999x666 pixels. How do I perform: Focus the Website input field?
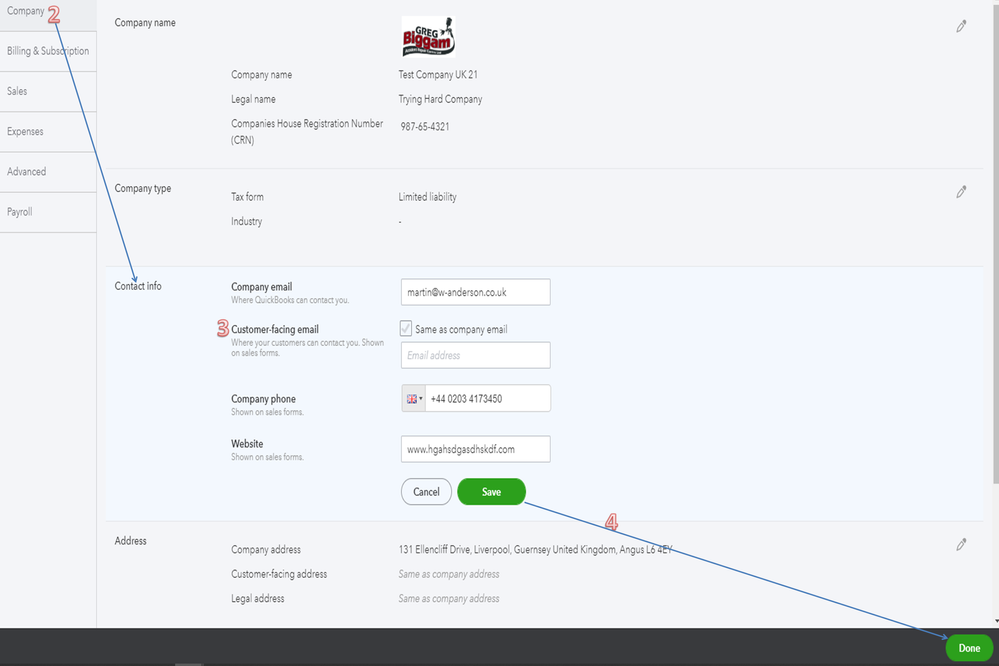tap(475, 449)
